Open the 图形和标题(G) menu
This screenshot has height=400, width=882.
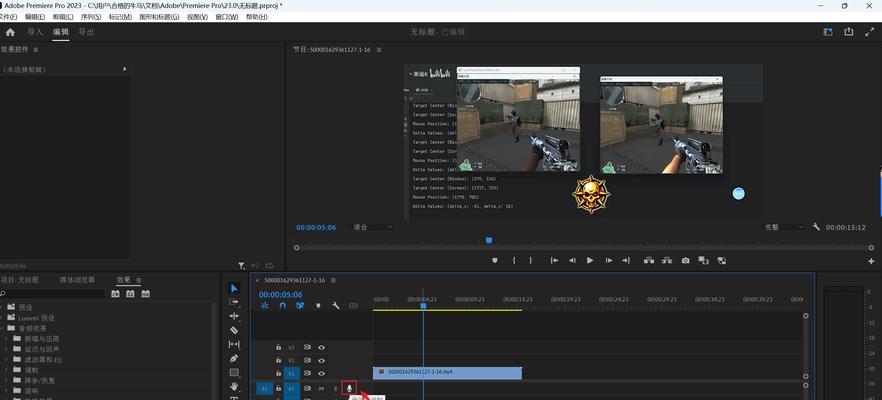point(159,17)
